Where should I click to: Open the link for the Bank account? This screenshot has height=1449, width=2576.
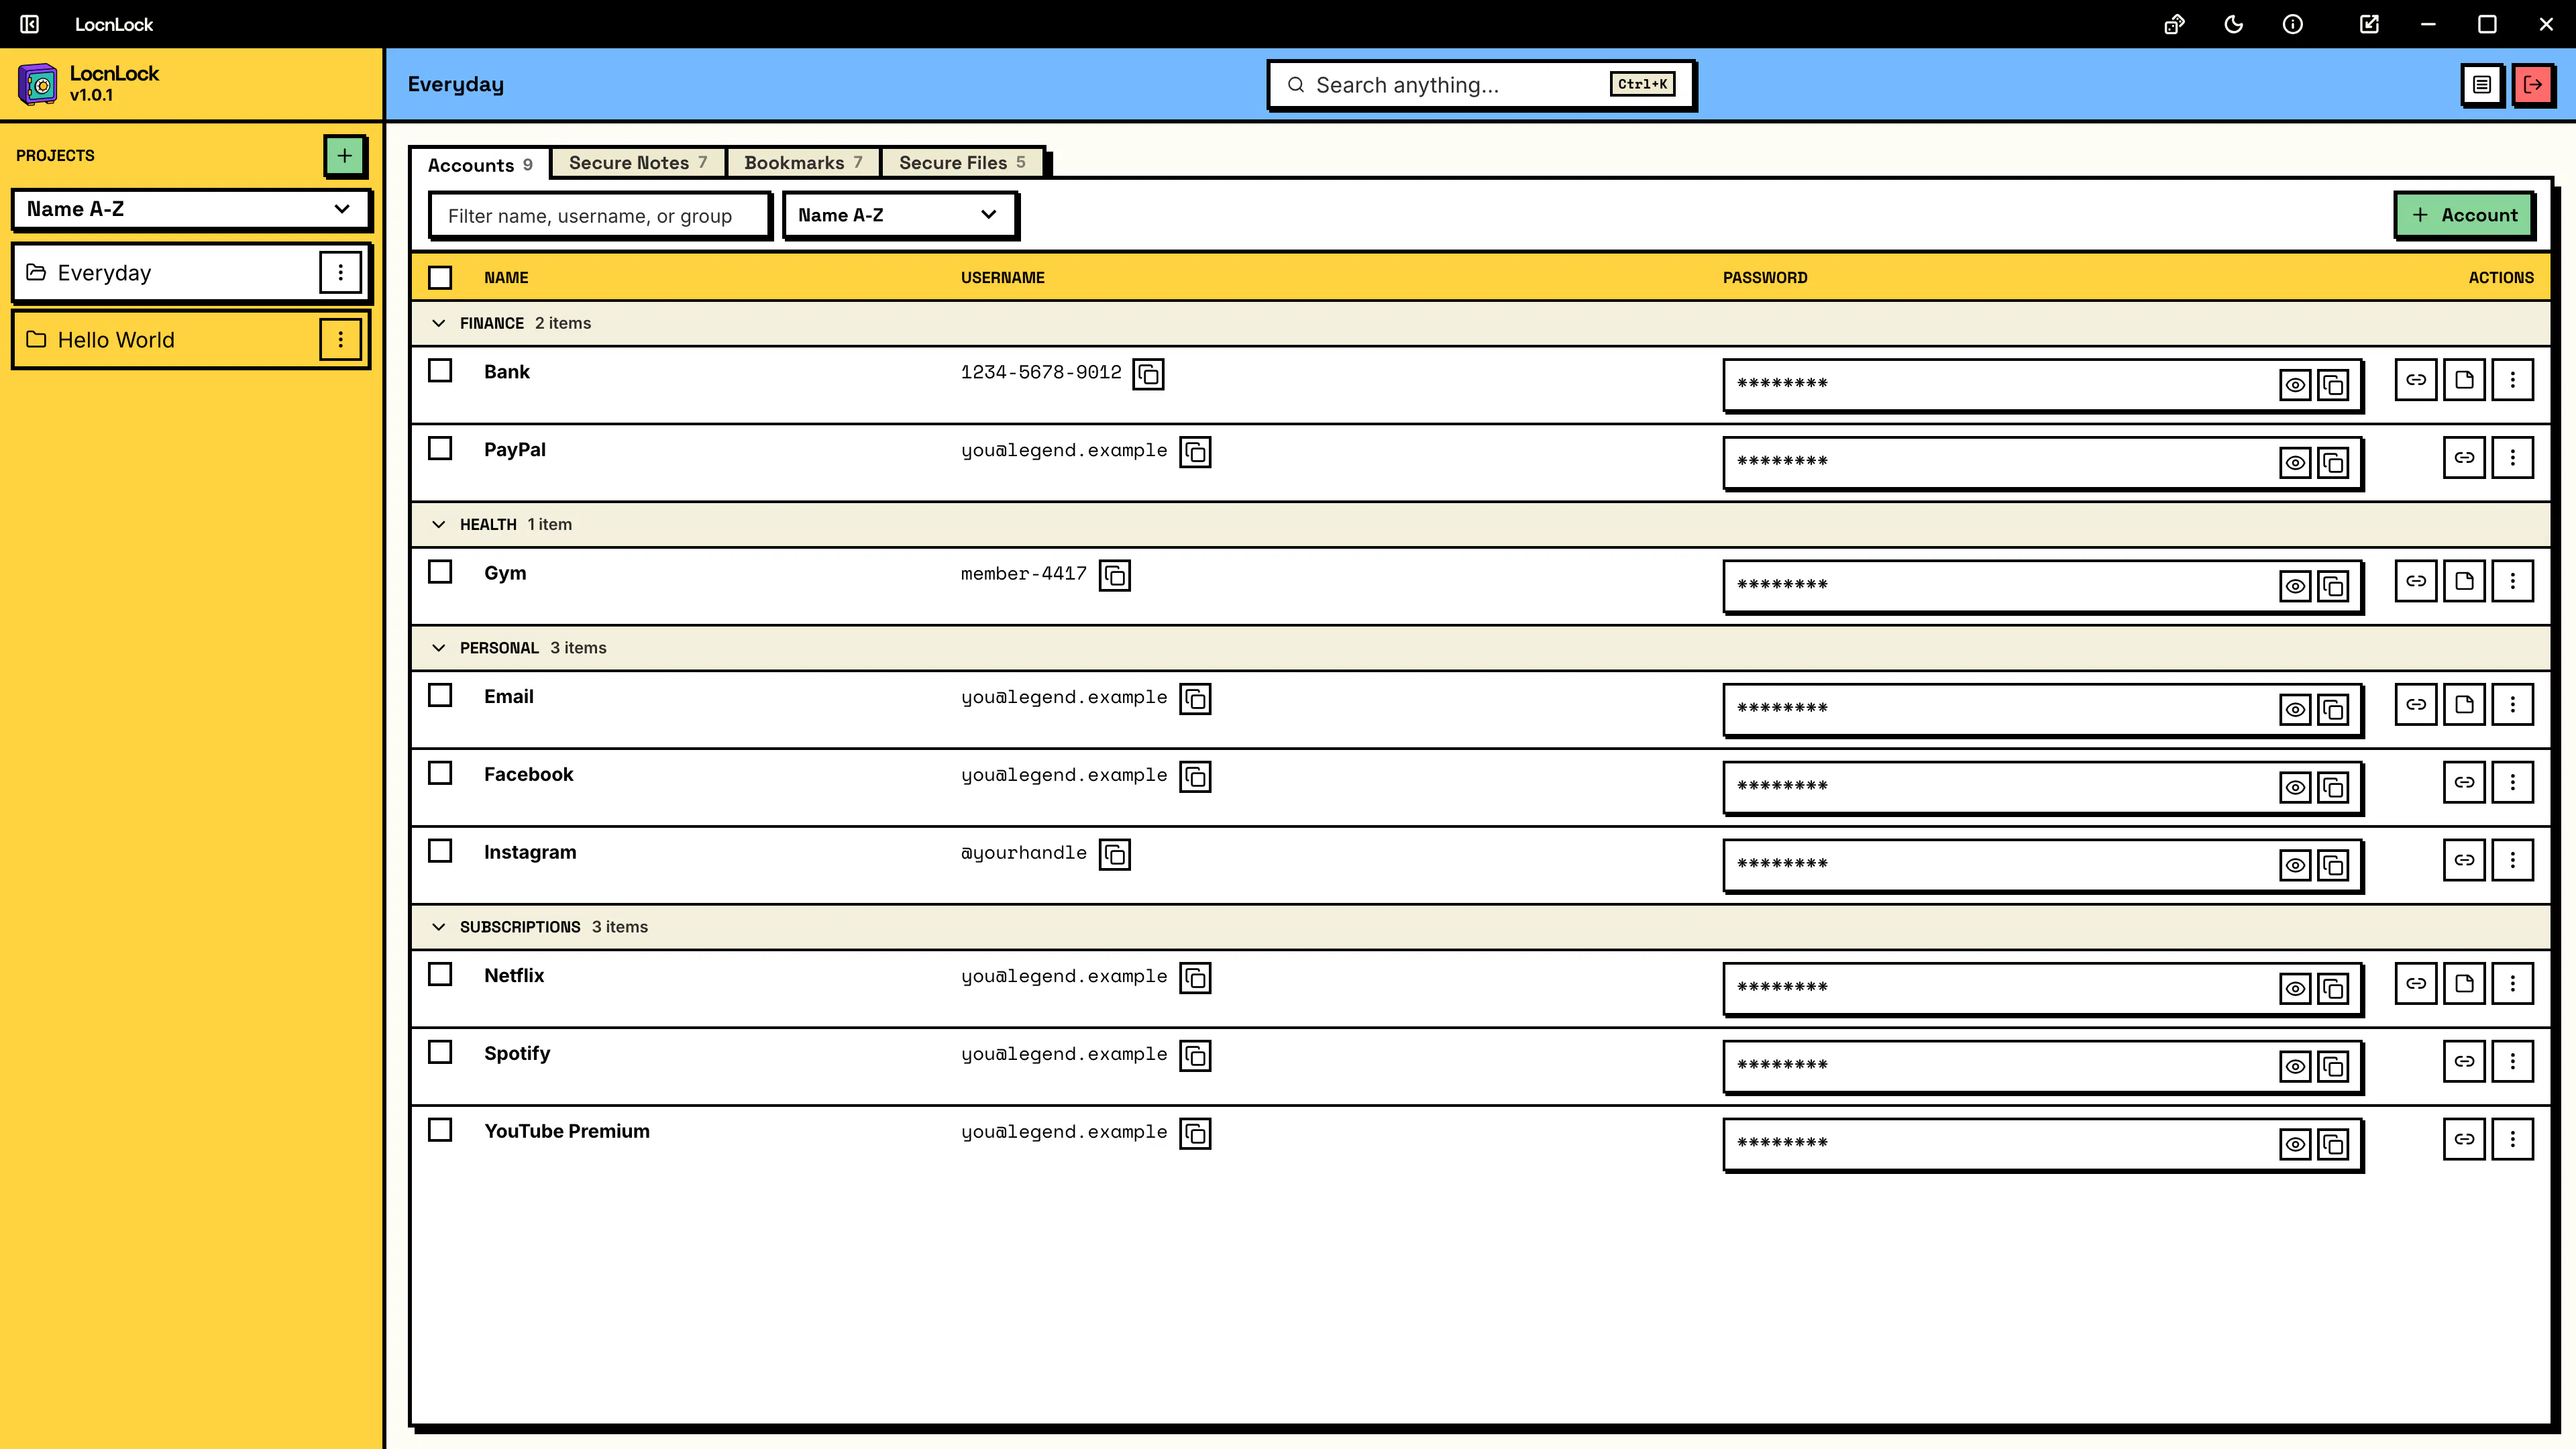[2416, 380]
